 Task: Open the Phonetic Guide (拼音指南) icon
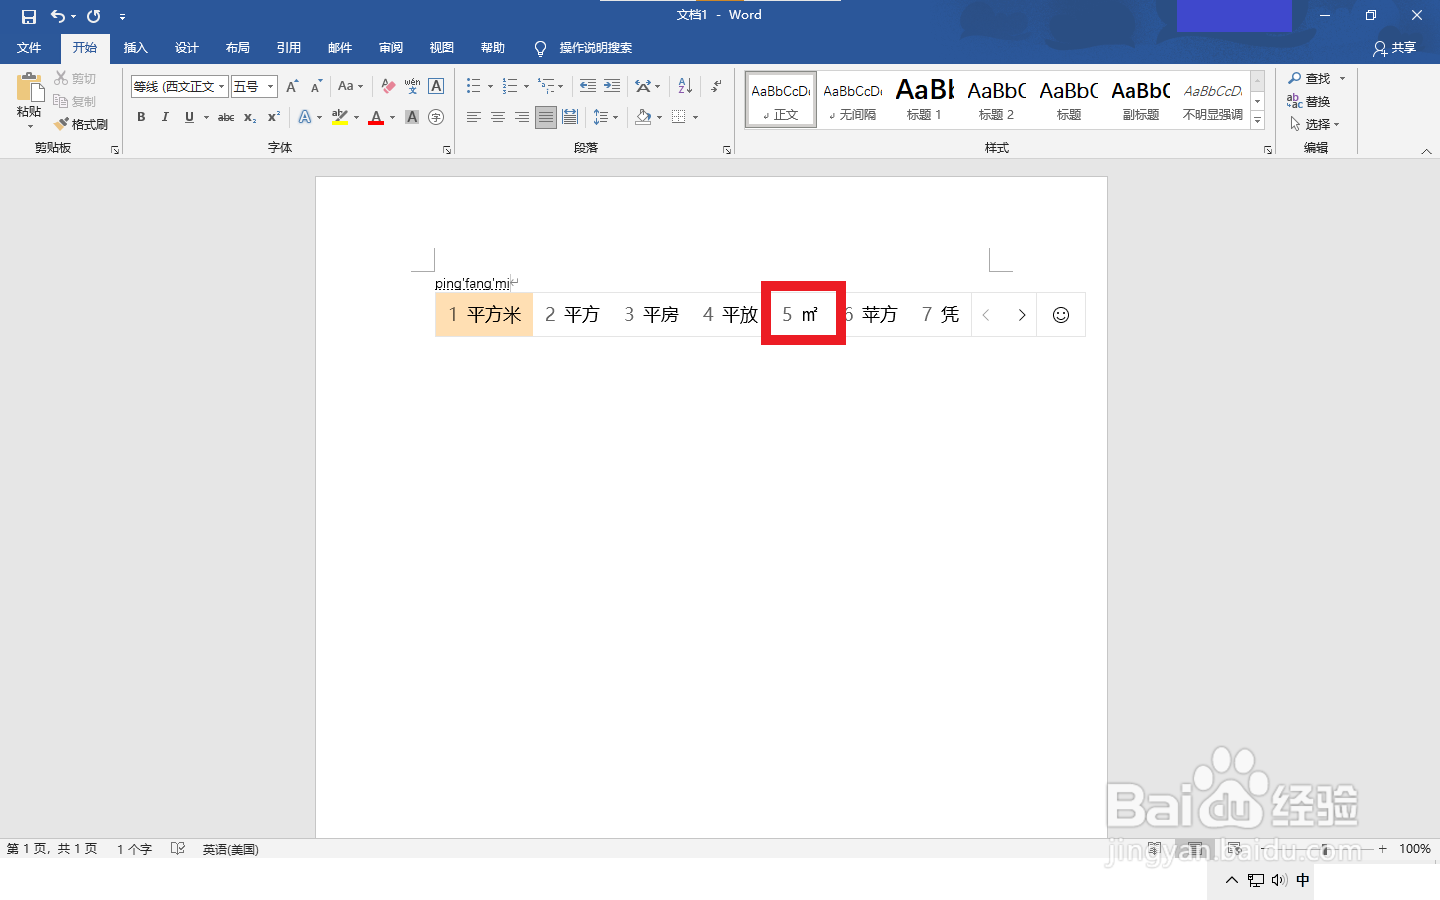(412, 86)
